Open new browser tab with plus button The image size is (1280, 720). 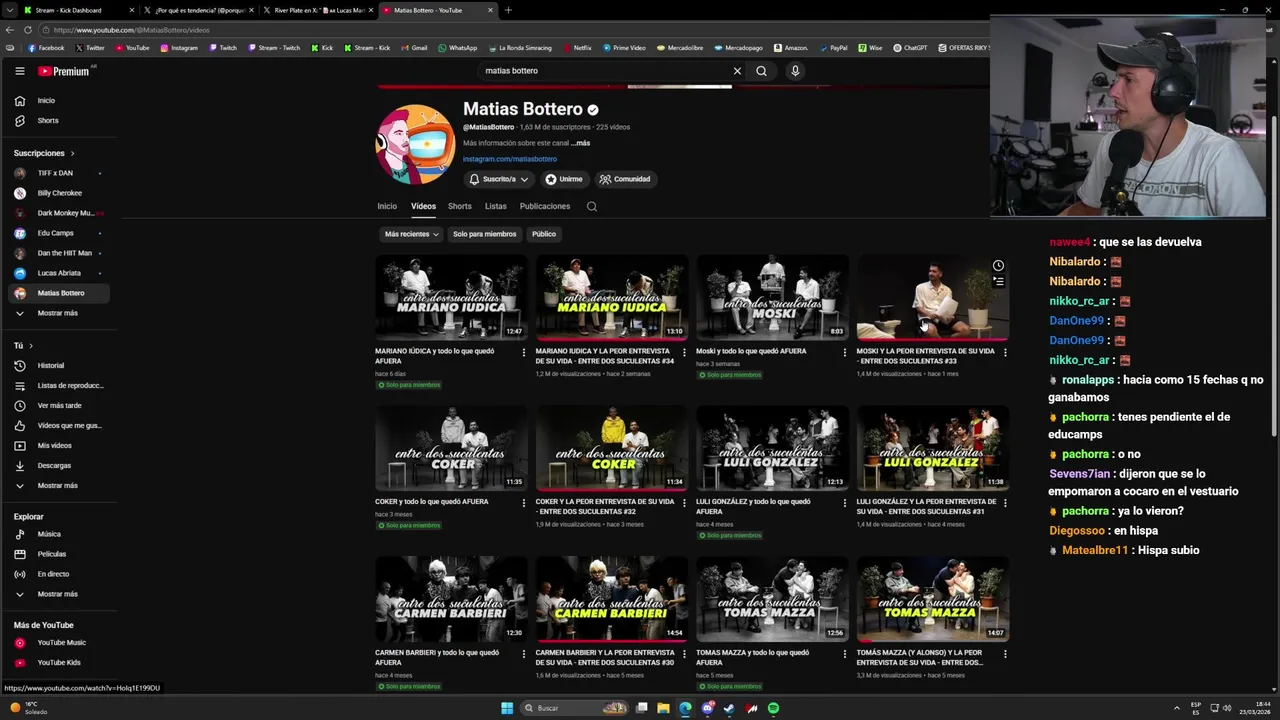508,10
